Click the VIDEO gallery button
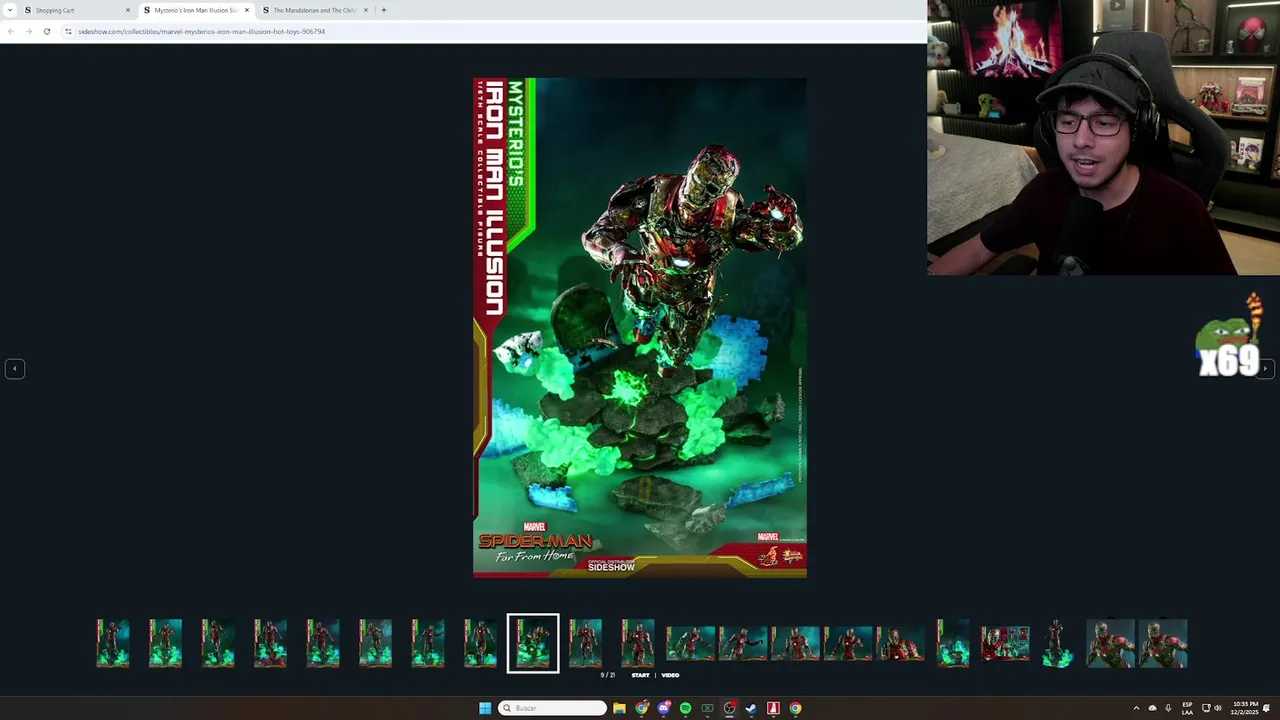Screen dimensions: 1280x720 [x=670, y=675]
